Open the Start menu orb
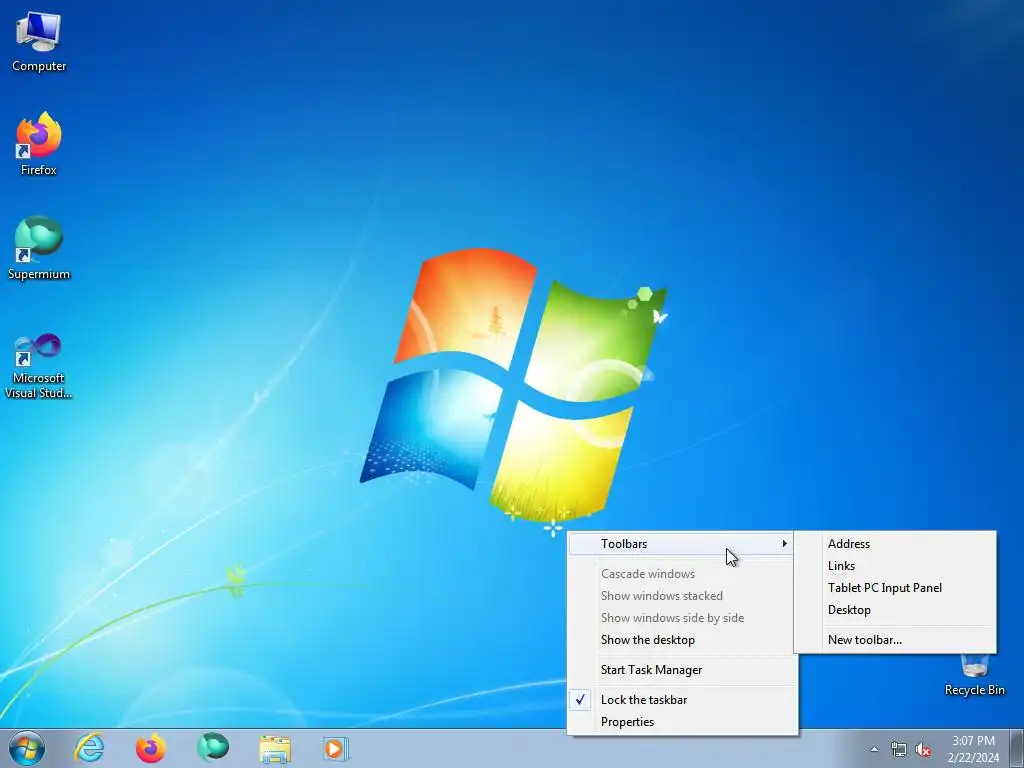1024x768 pixels. point(27,748)
